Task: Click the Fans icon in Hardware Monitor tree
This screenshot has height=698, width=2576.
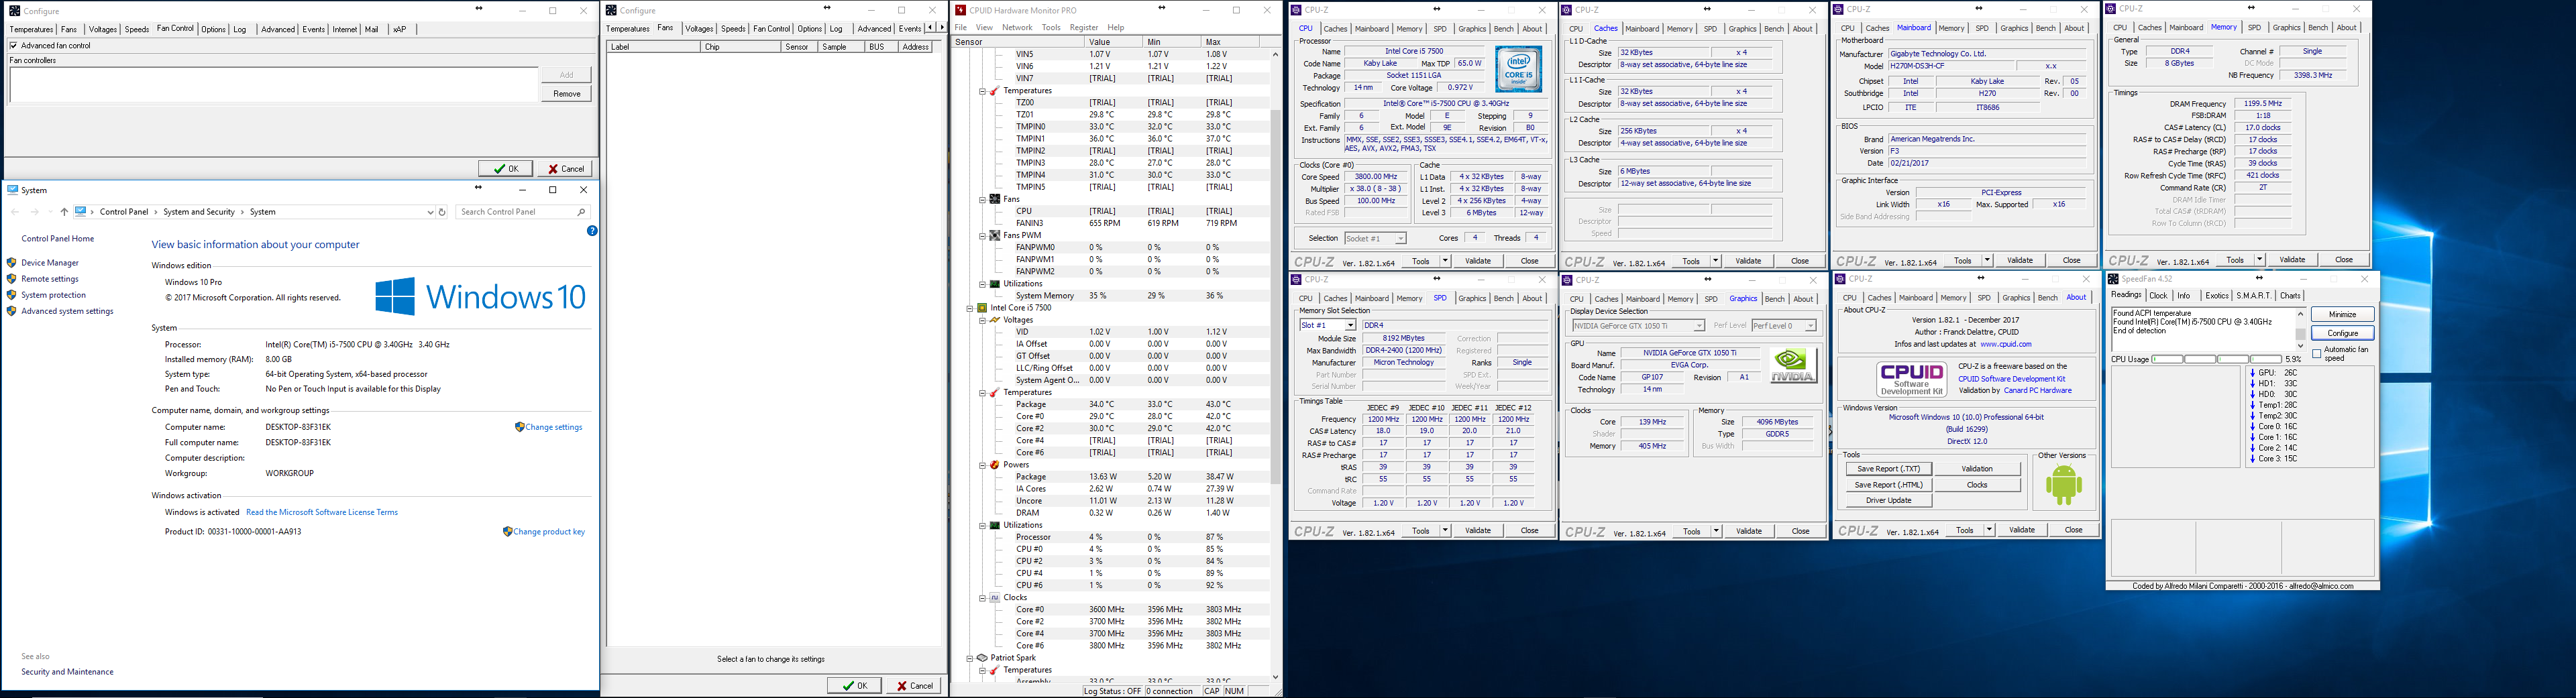Action: pos(995,199)
